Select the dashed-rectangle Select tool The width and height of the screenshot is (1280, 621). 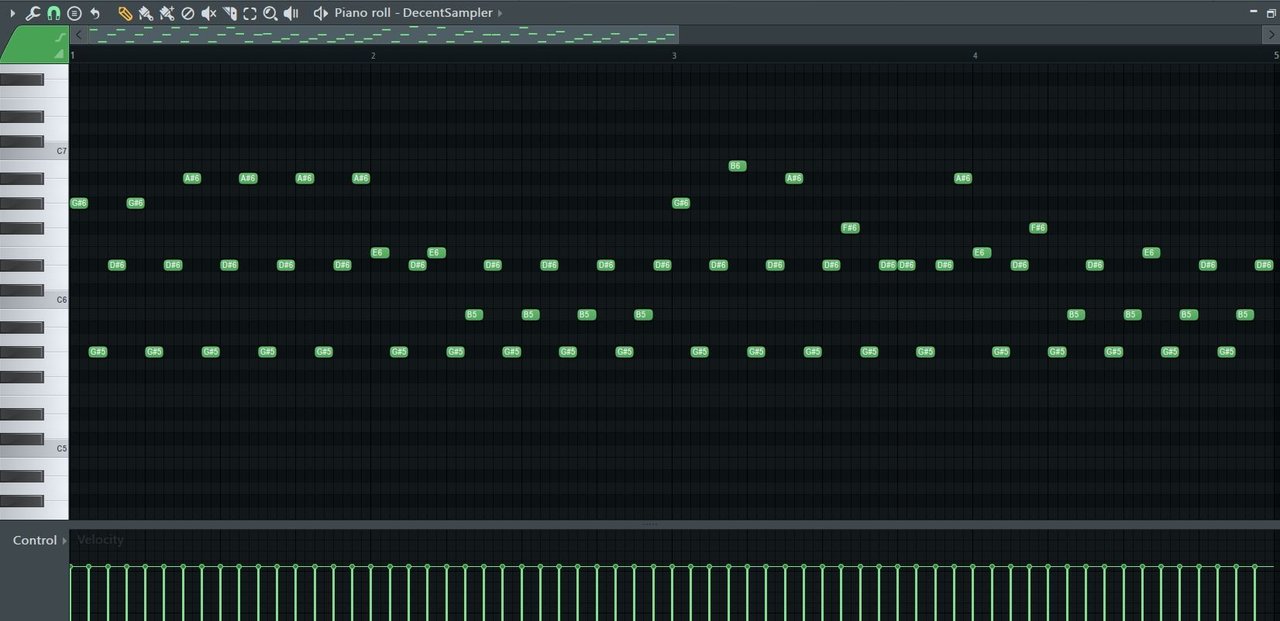(x=250, y=13)
